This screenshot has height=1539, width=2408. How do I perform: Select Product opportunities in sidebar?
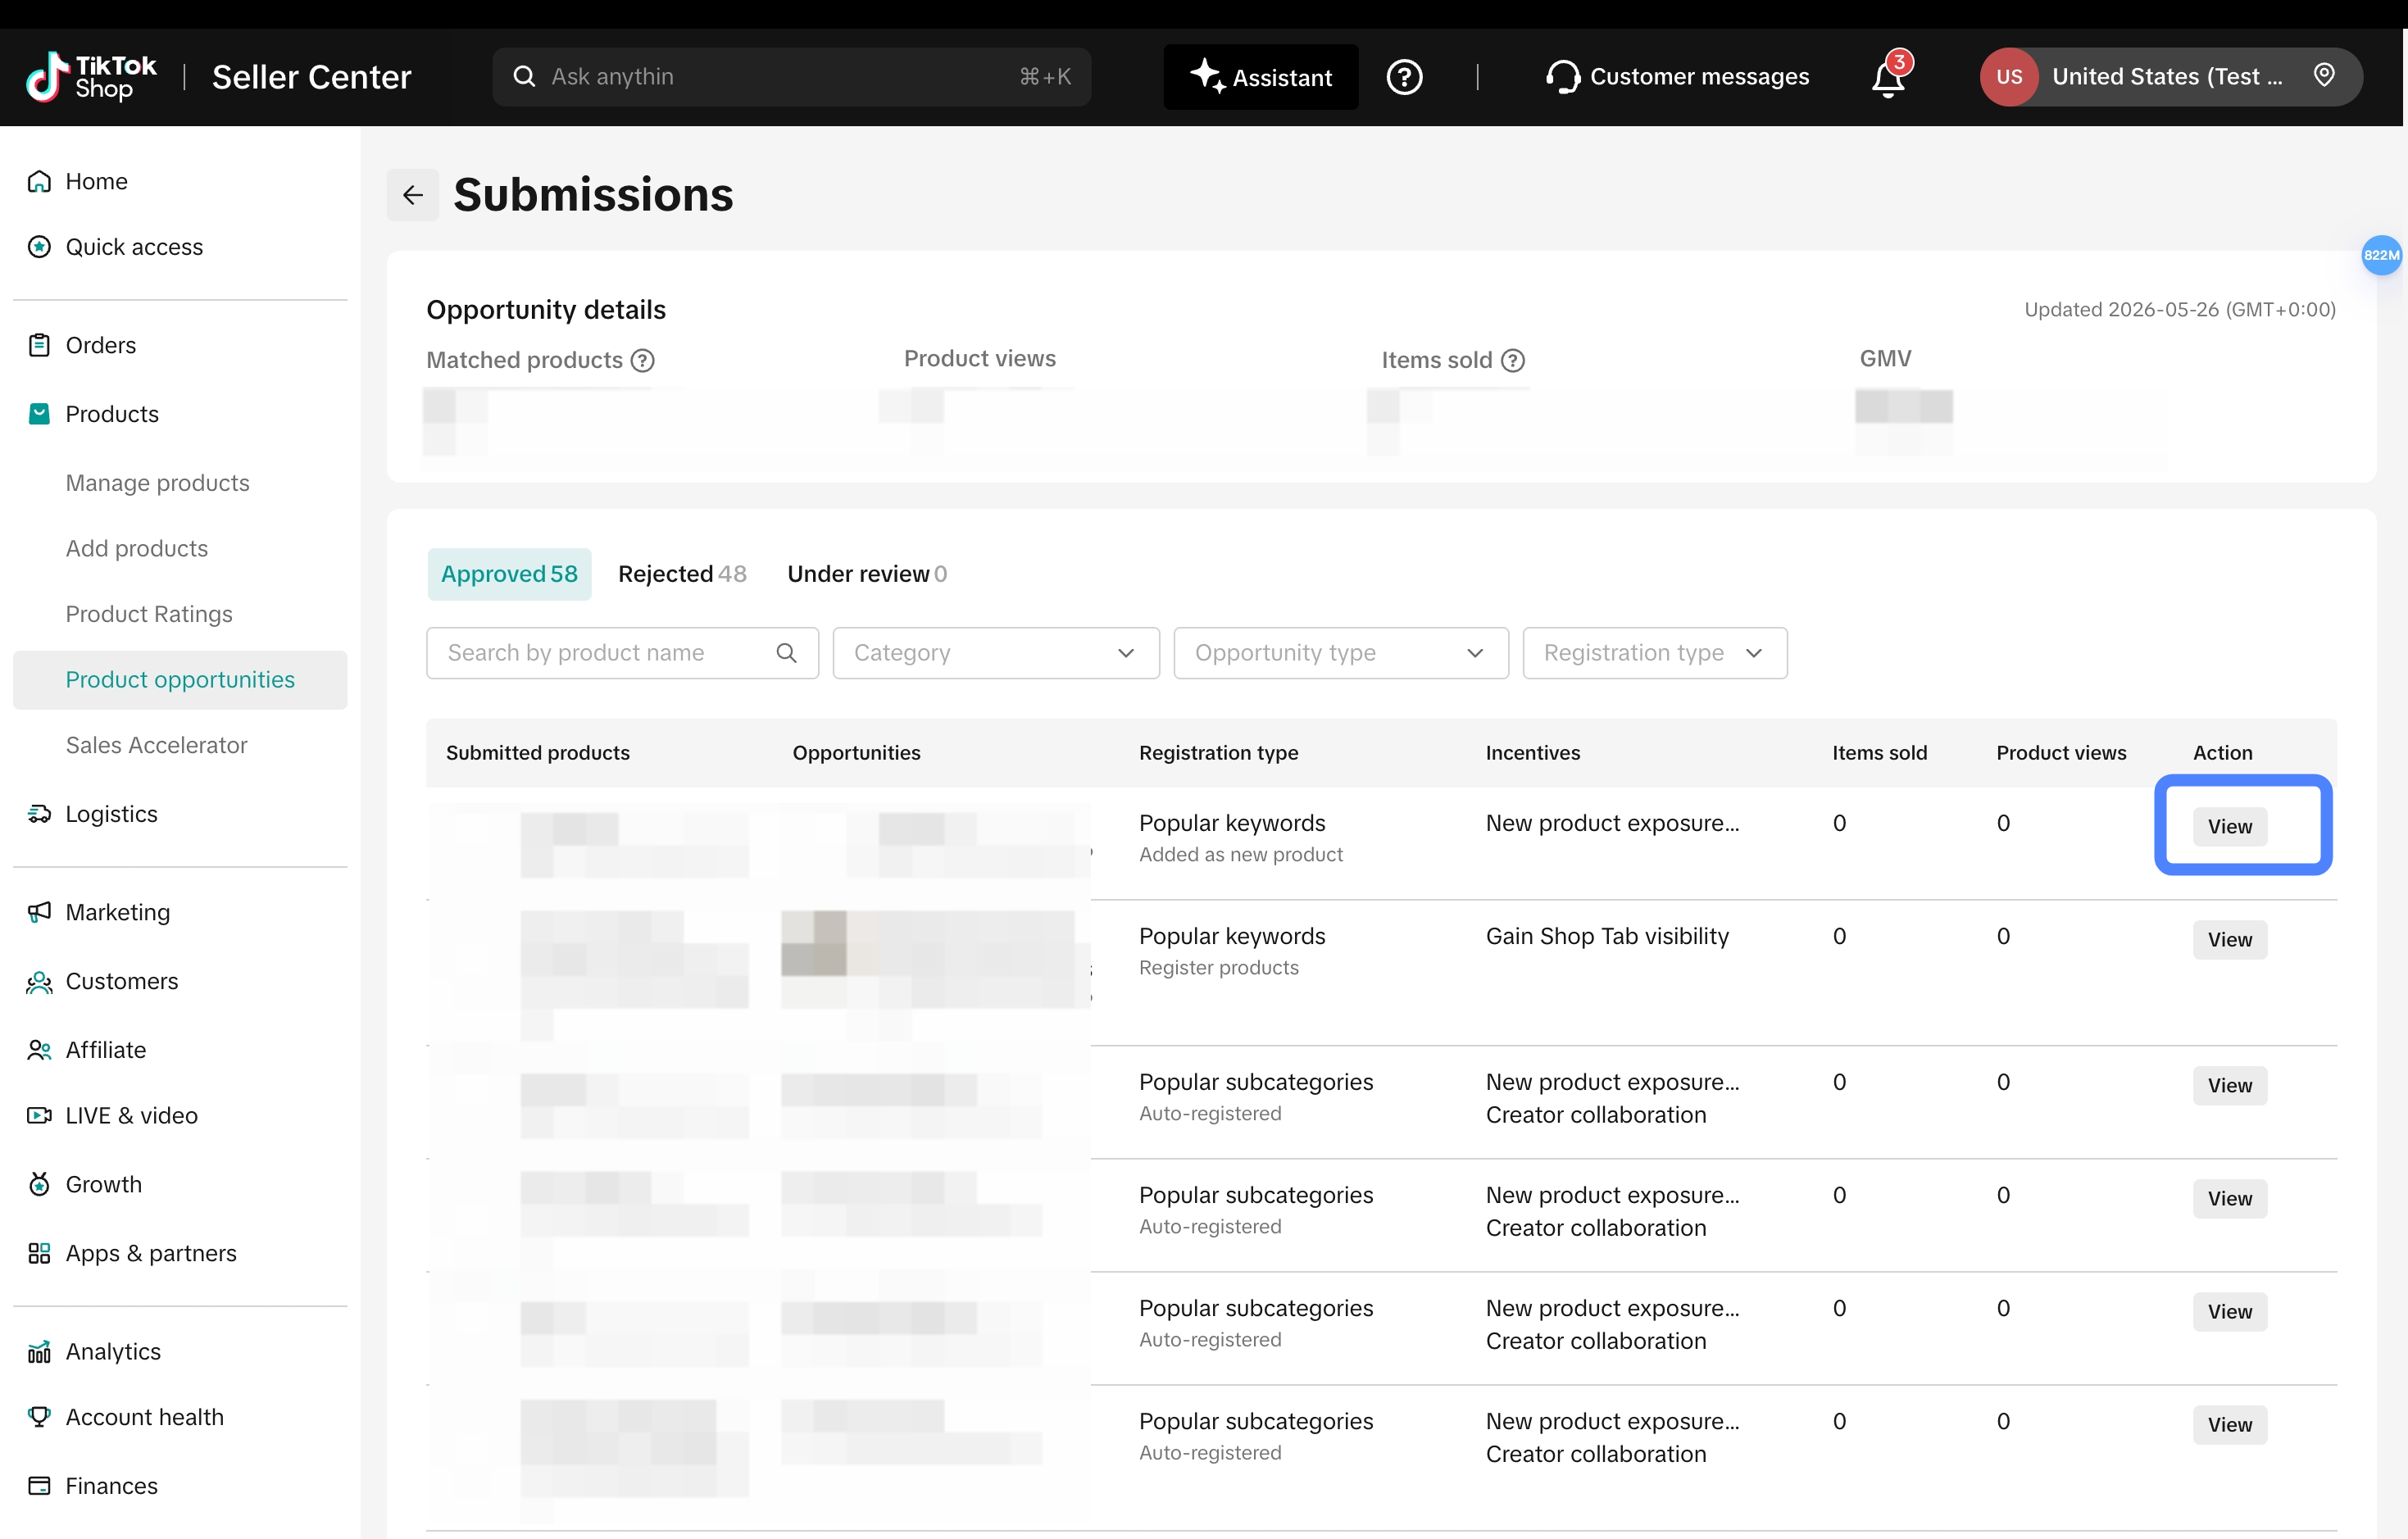coord(180,680)
